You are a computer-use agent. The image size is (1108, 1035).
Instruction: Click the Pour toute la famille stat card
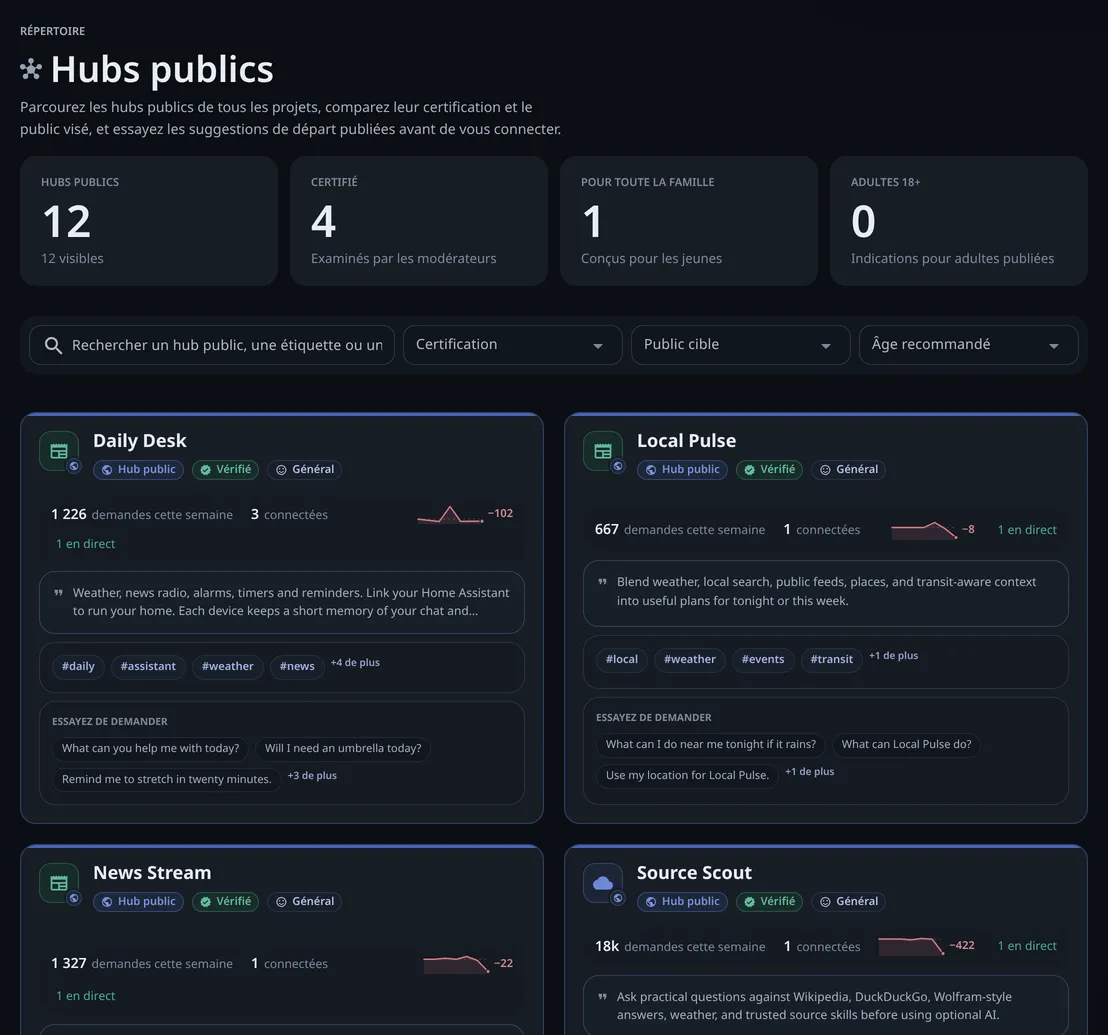pos(689,221)
